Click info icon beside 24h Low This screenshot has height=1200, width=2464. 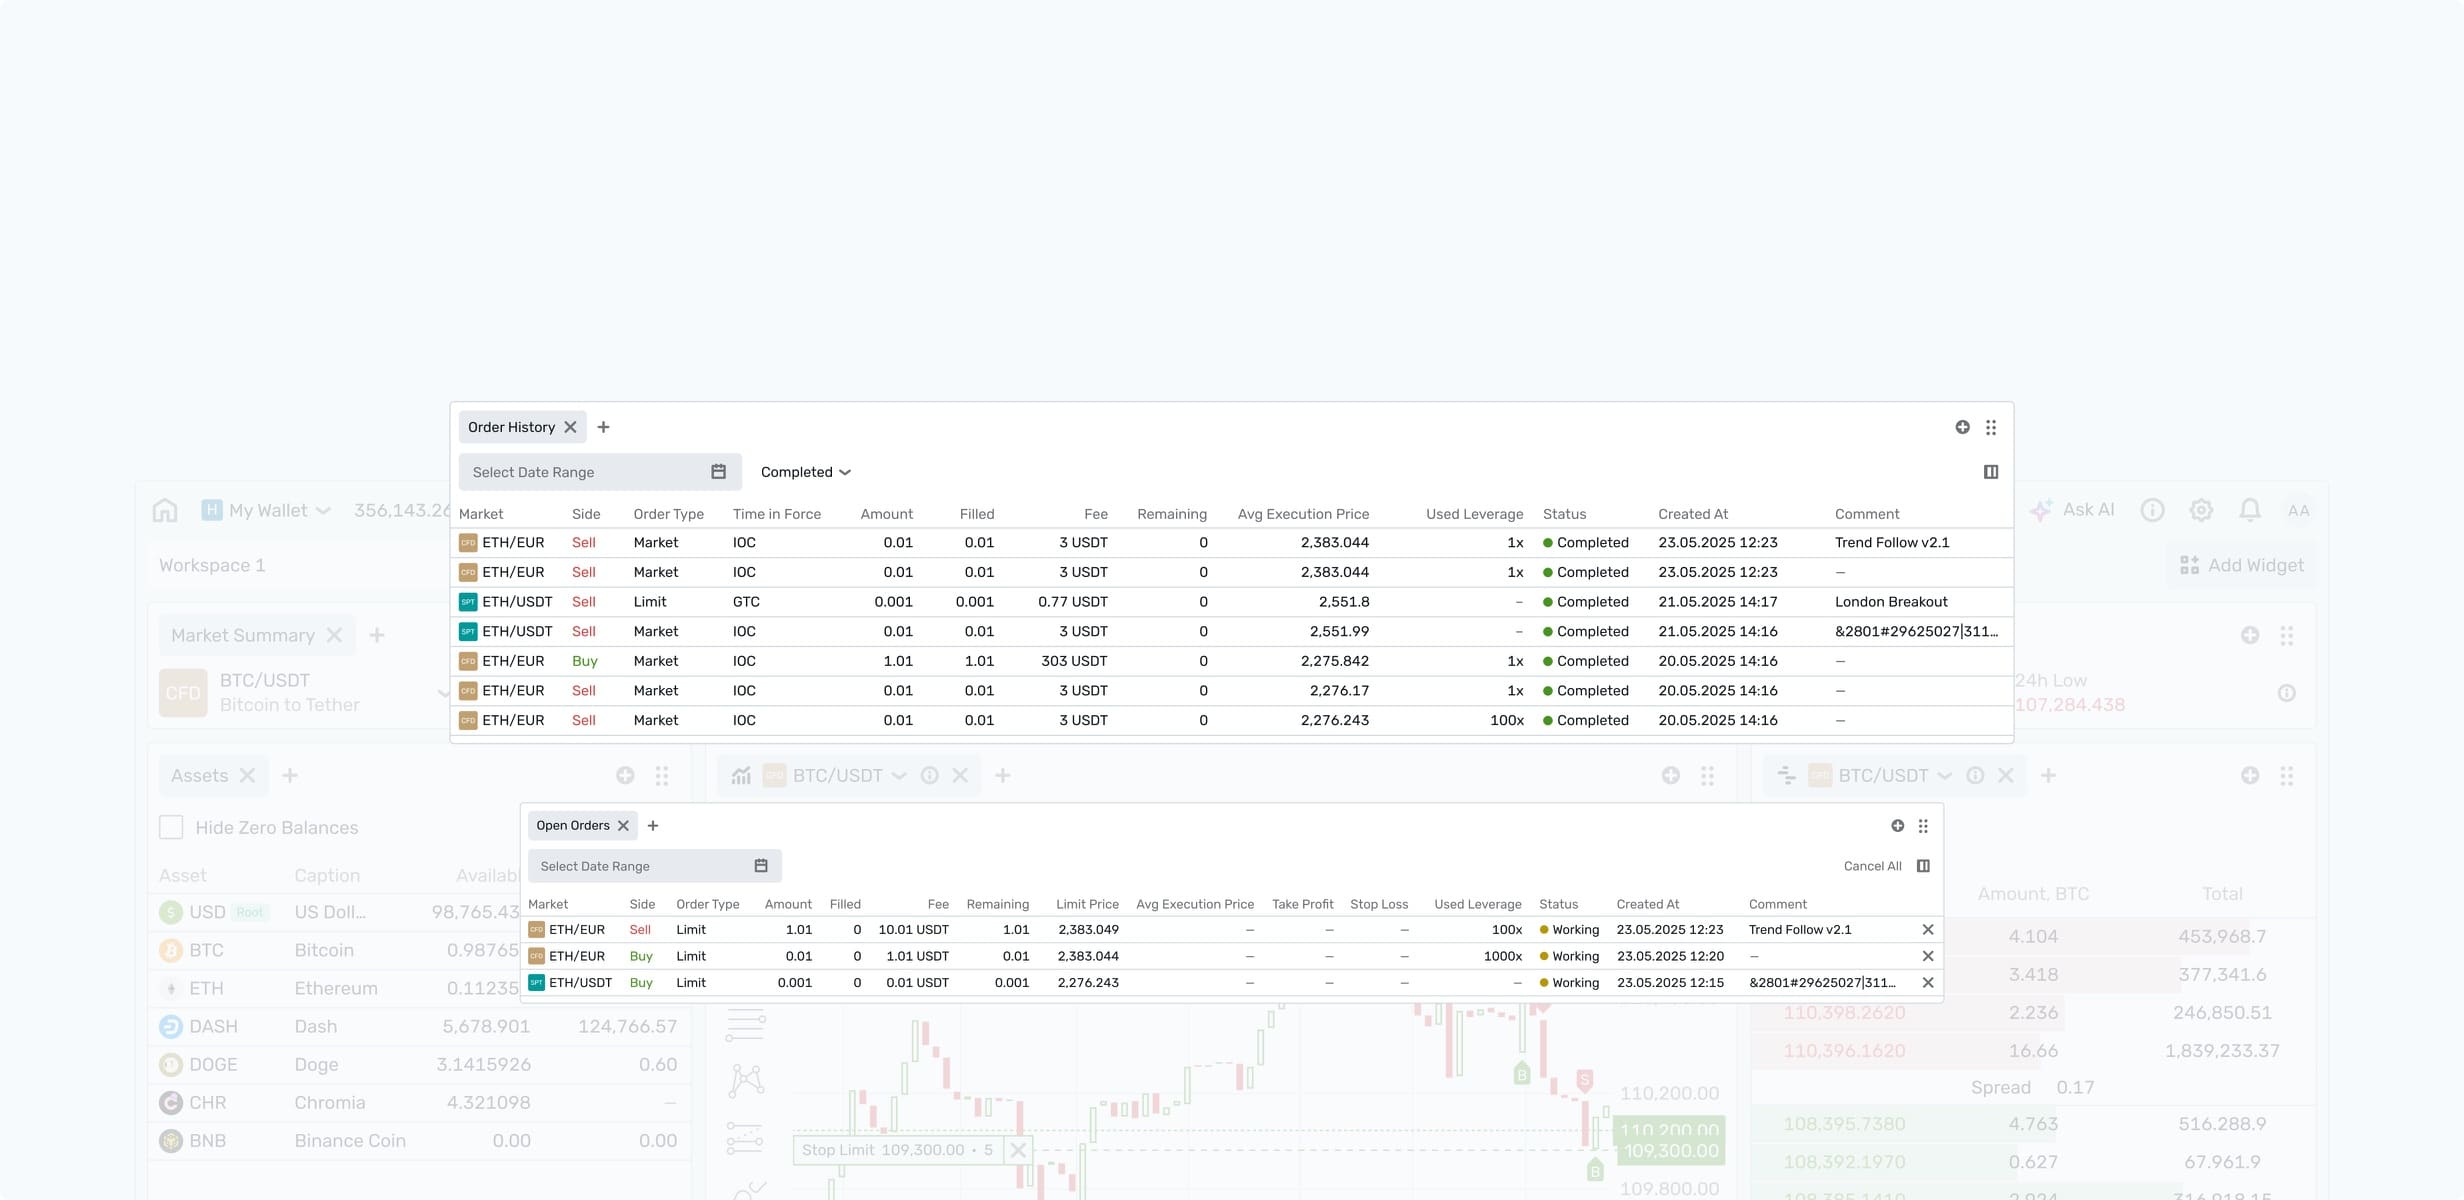tap(2286, 692)
